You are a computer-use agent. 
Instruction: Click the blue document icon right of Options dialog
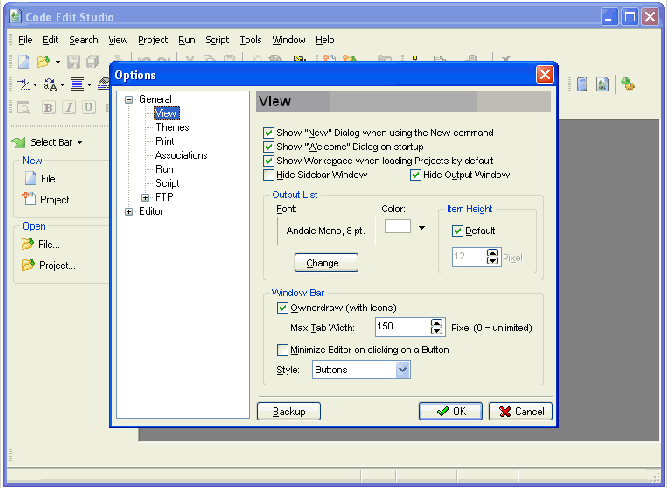pyautogui.click(x=582, y=84)
